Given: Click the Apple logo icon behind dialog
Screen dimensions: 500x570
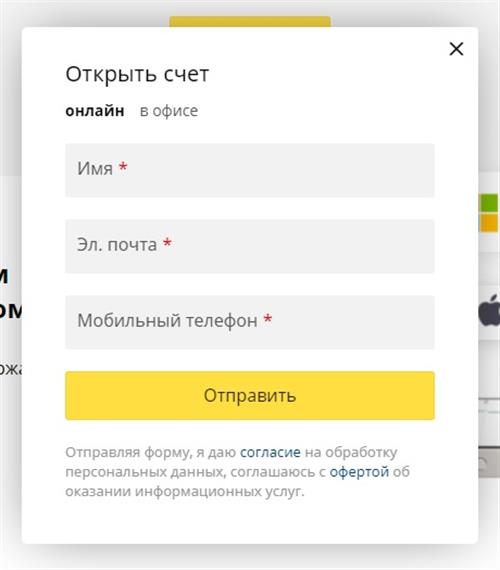Looking at the screenshot, I should pyautogui.click(x=489, y=311).
